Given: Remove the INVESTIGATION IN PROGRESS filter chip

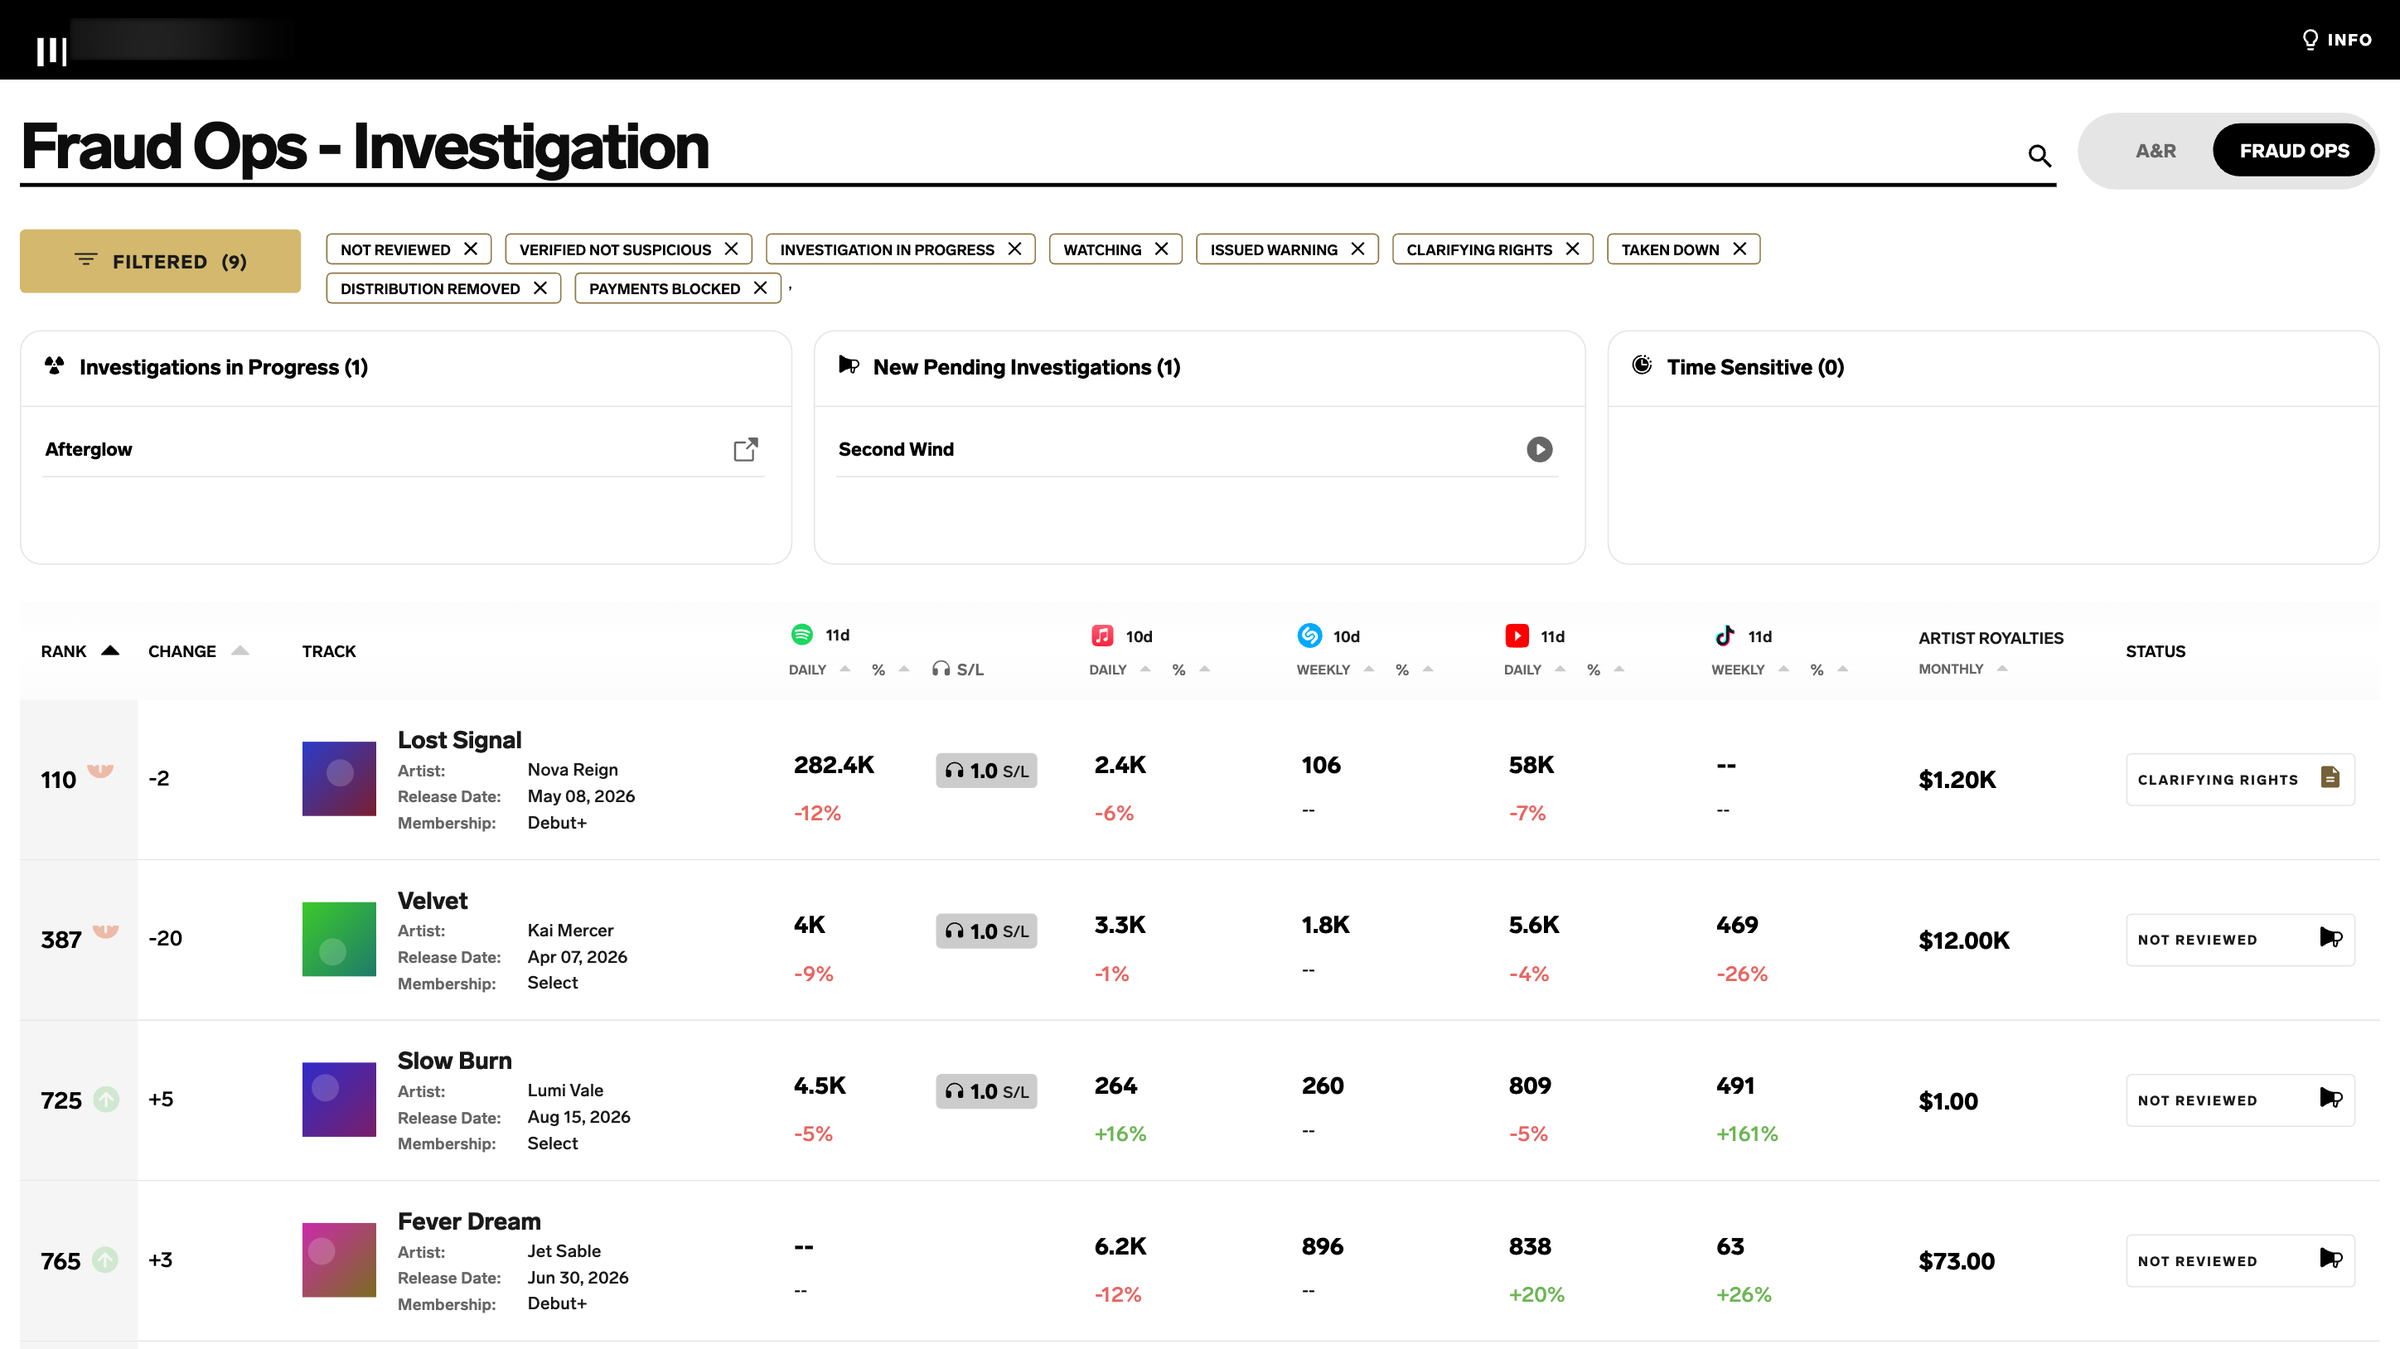Looking at the screenshot, I should 1014,249.
